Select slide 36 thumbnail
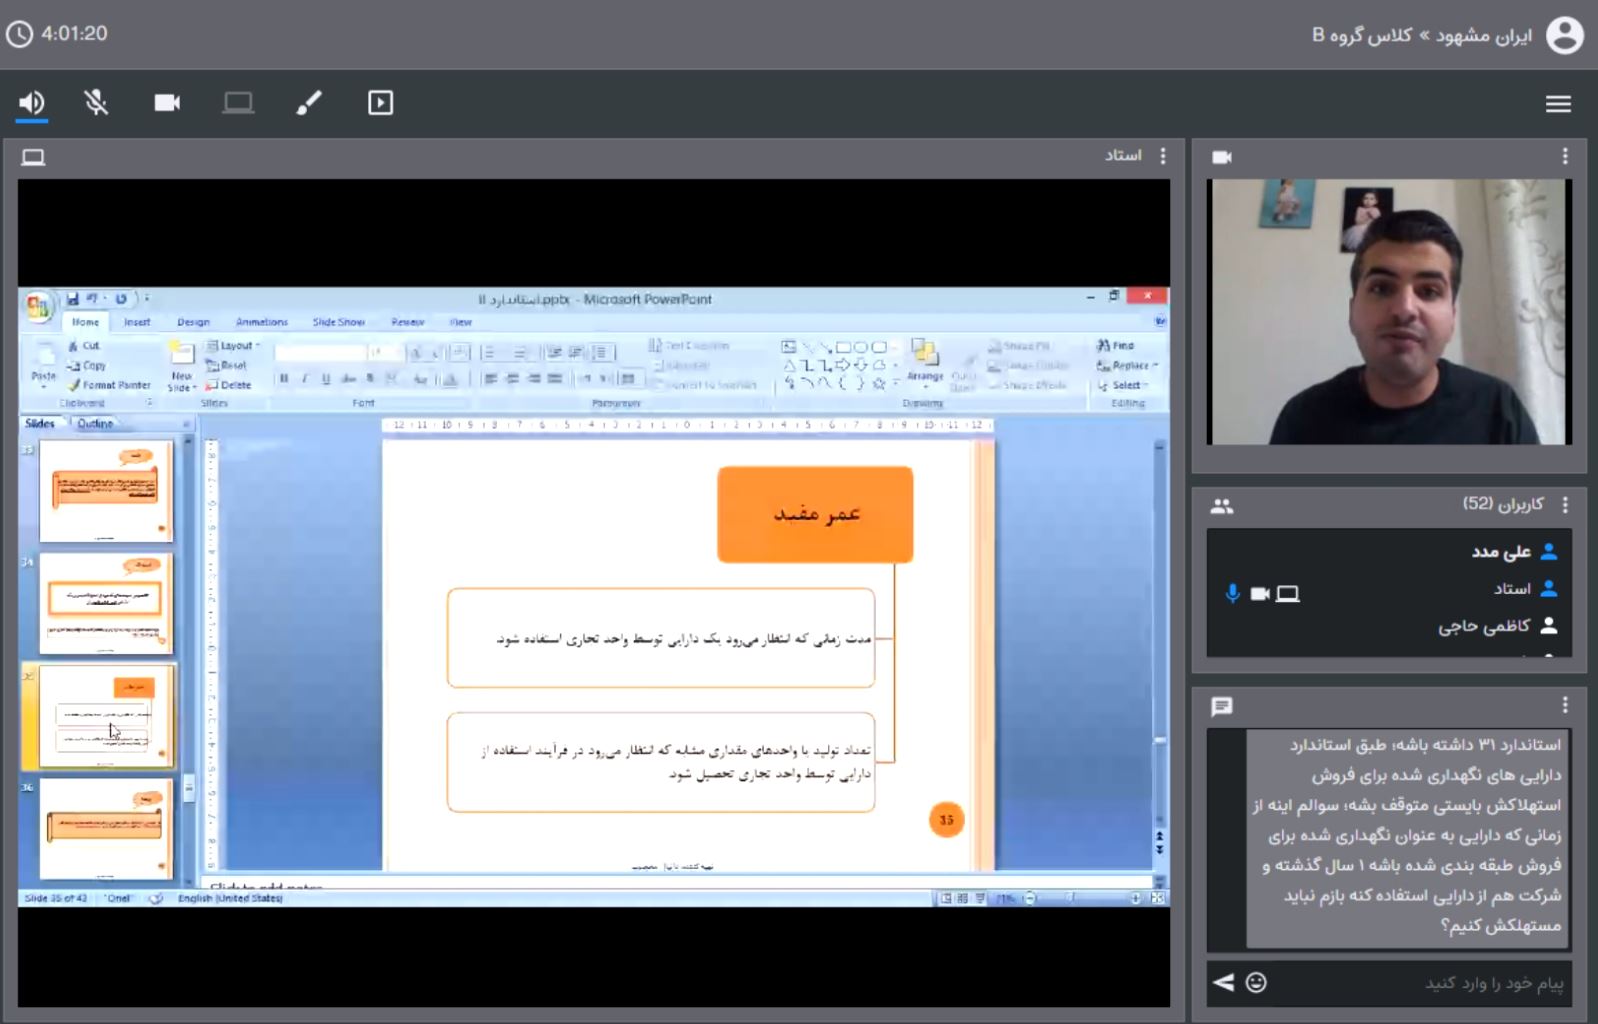 (106, 829)
